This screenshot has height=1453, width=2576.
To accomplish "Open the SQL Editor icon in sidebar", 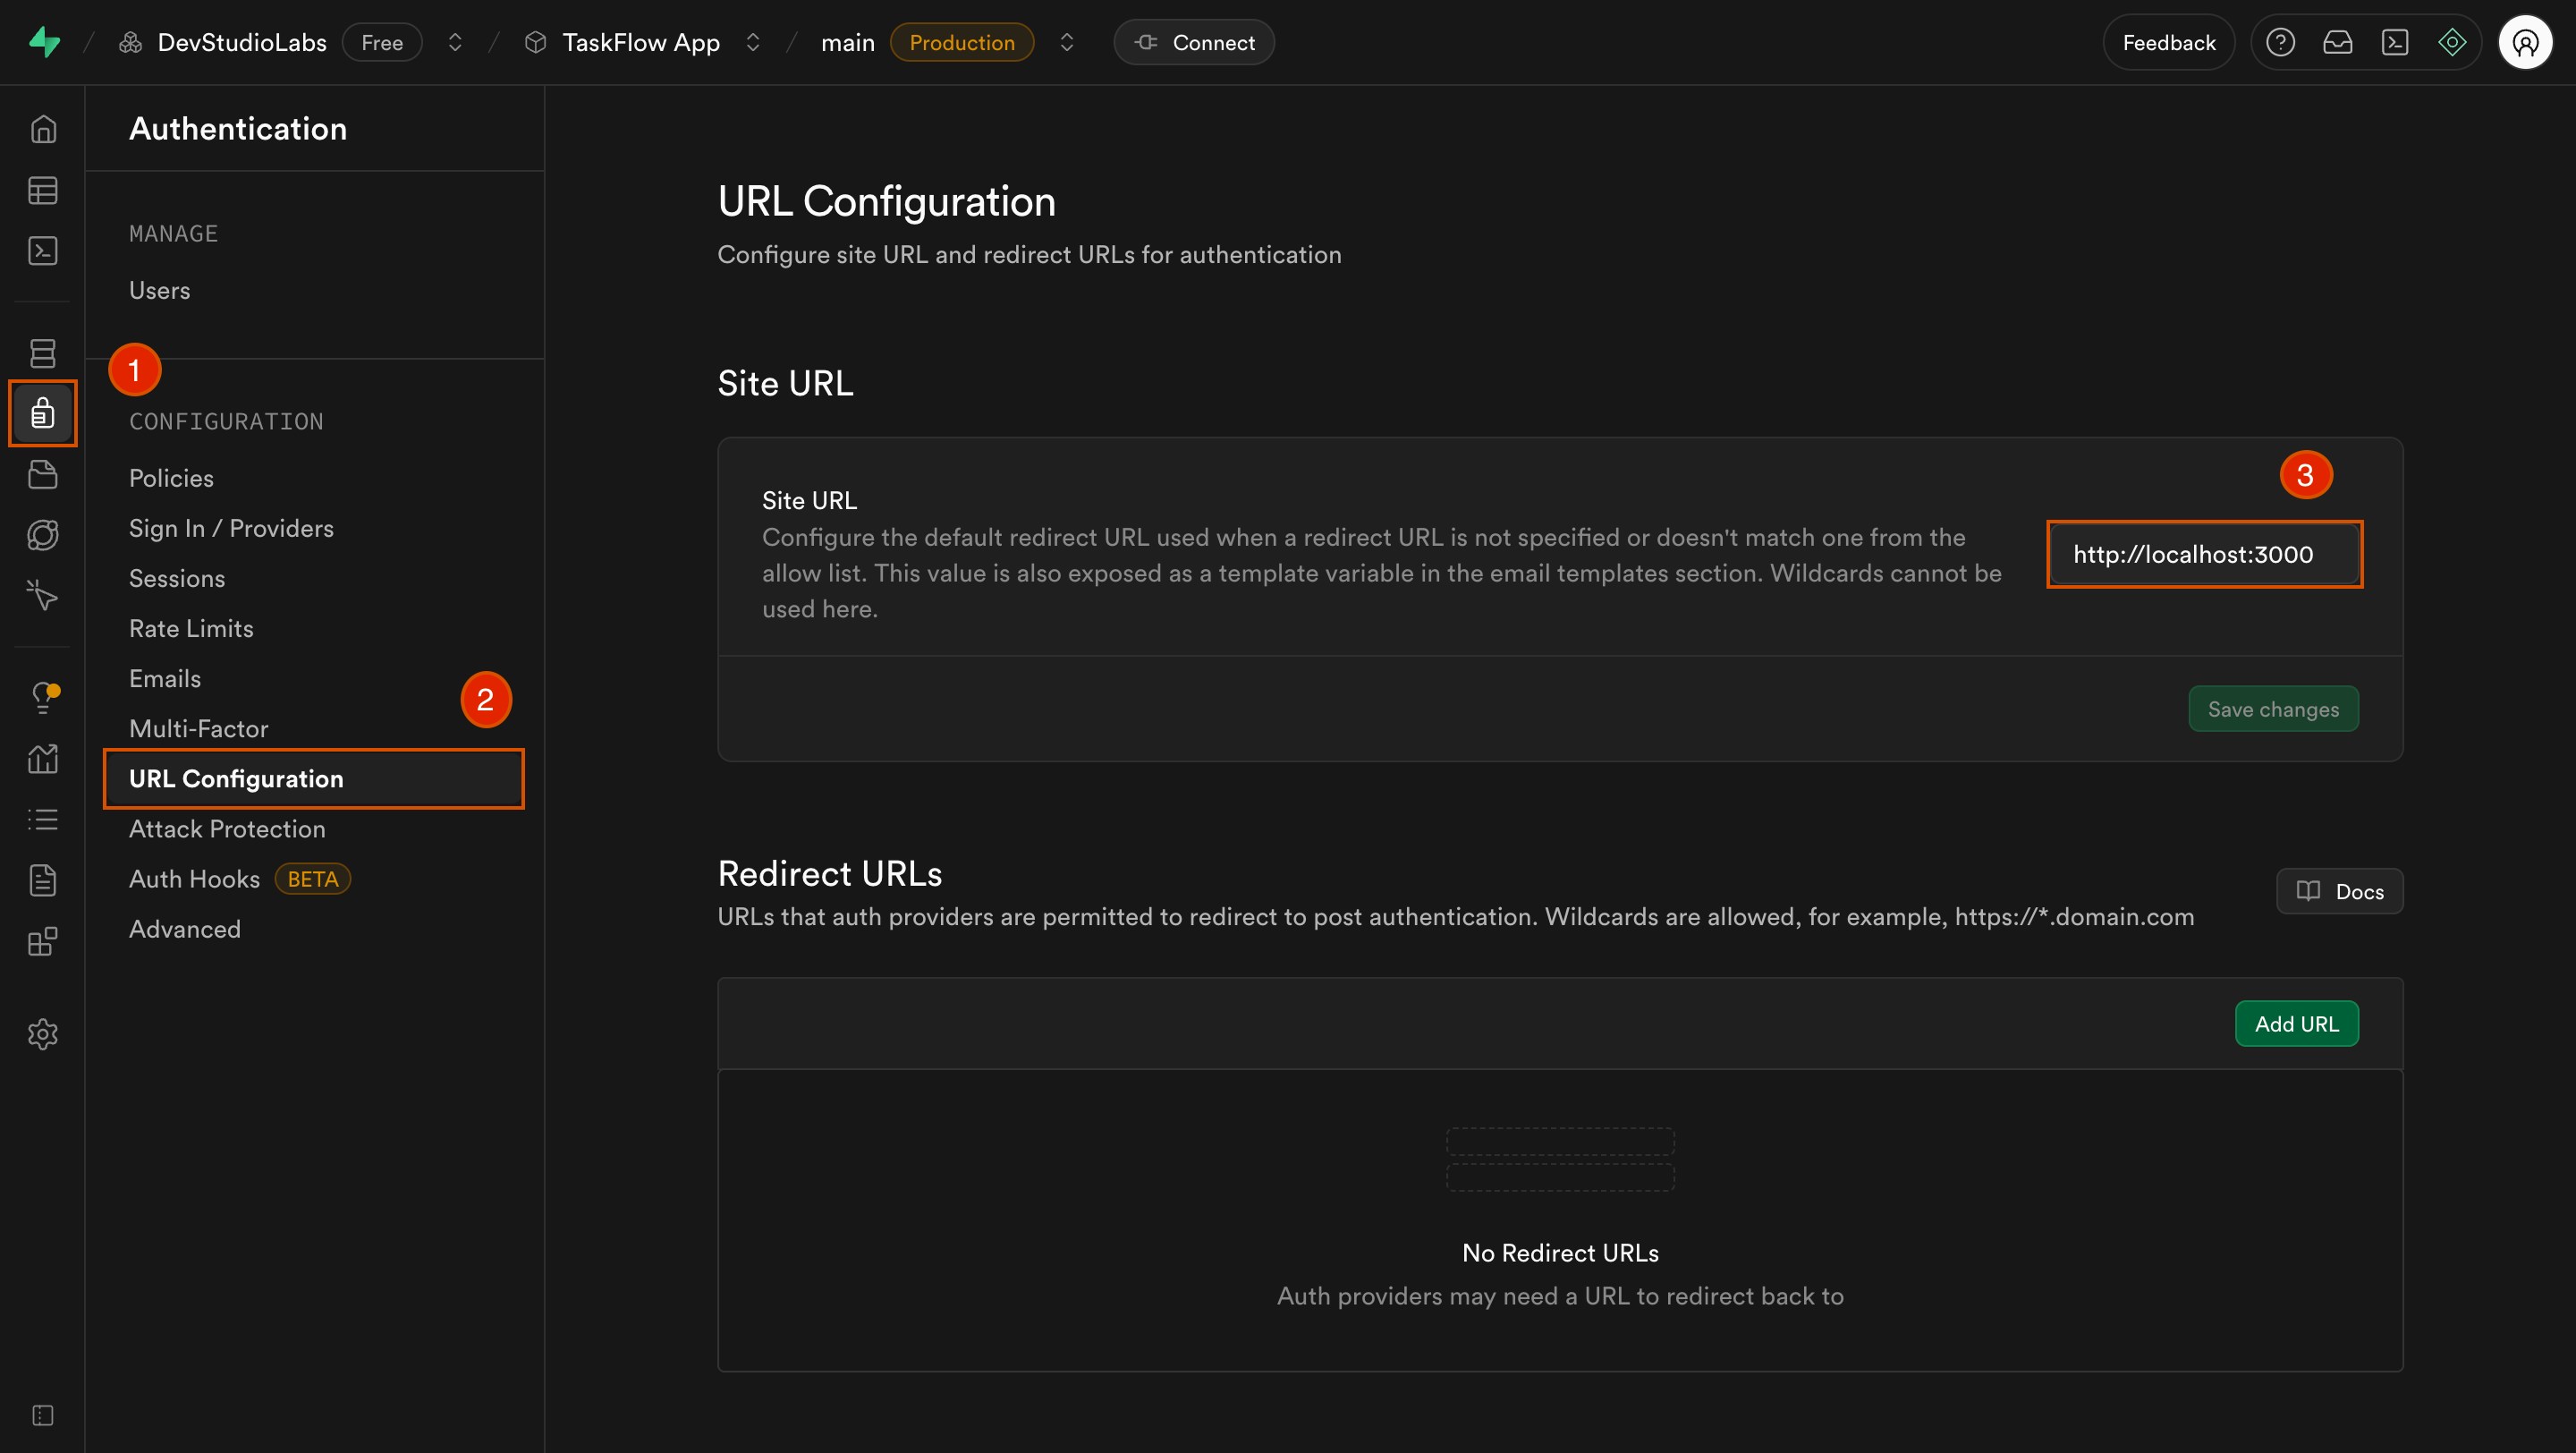I will coord(43,250).
